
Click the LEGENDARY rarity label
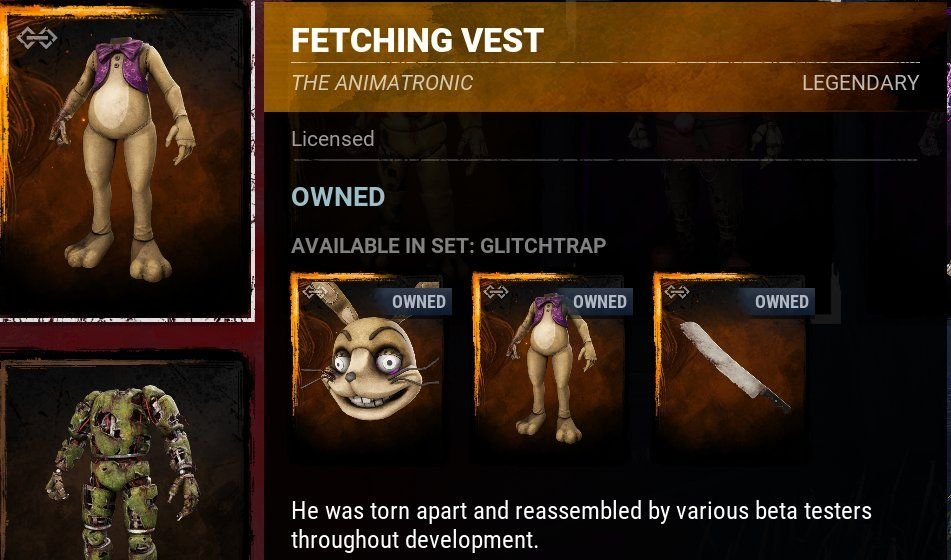point(860,83)
